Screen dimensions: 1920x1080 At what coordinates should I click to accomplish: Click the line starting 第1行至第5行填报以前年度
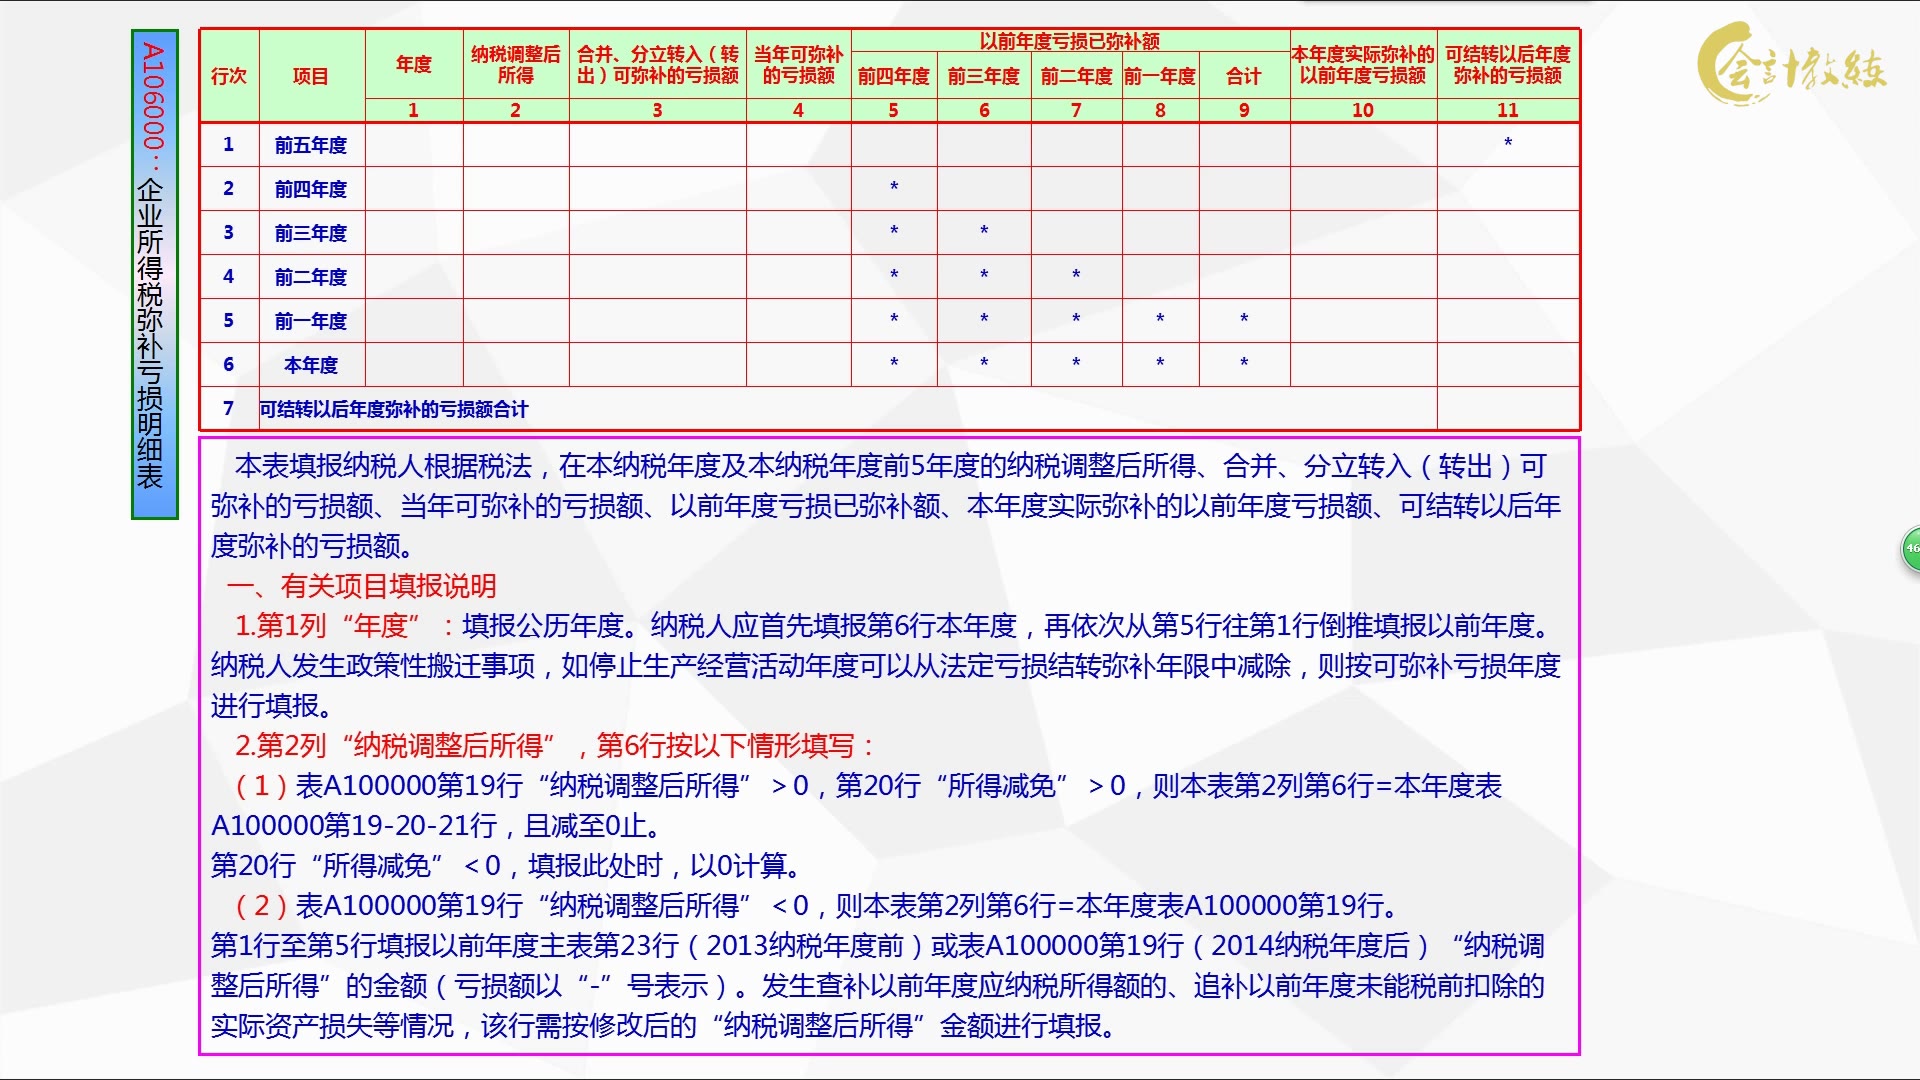[x=878, y=986]
